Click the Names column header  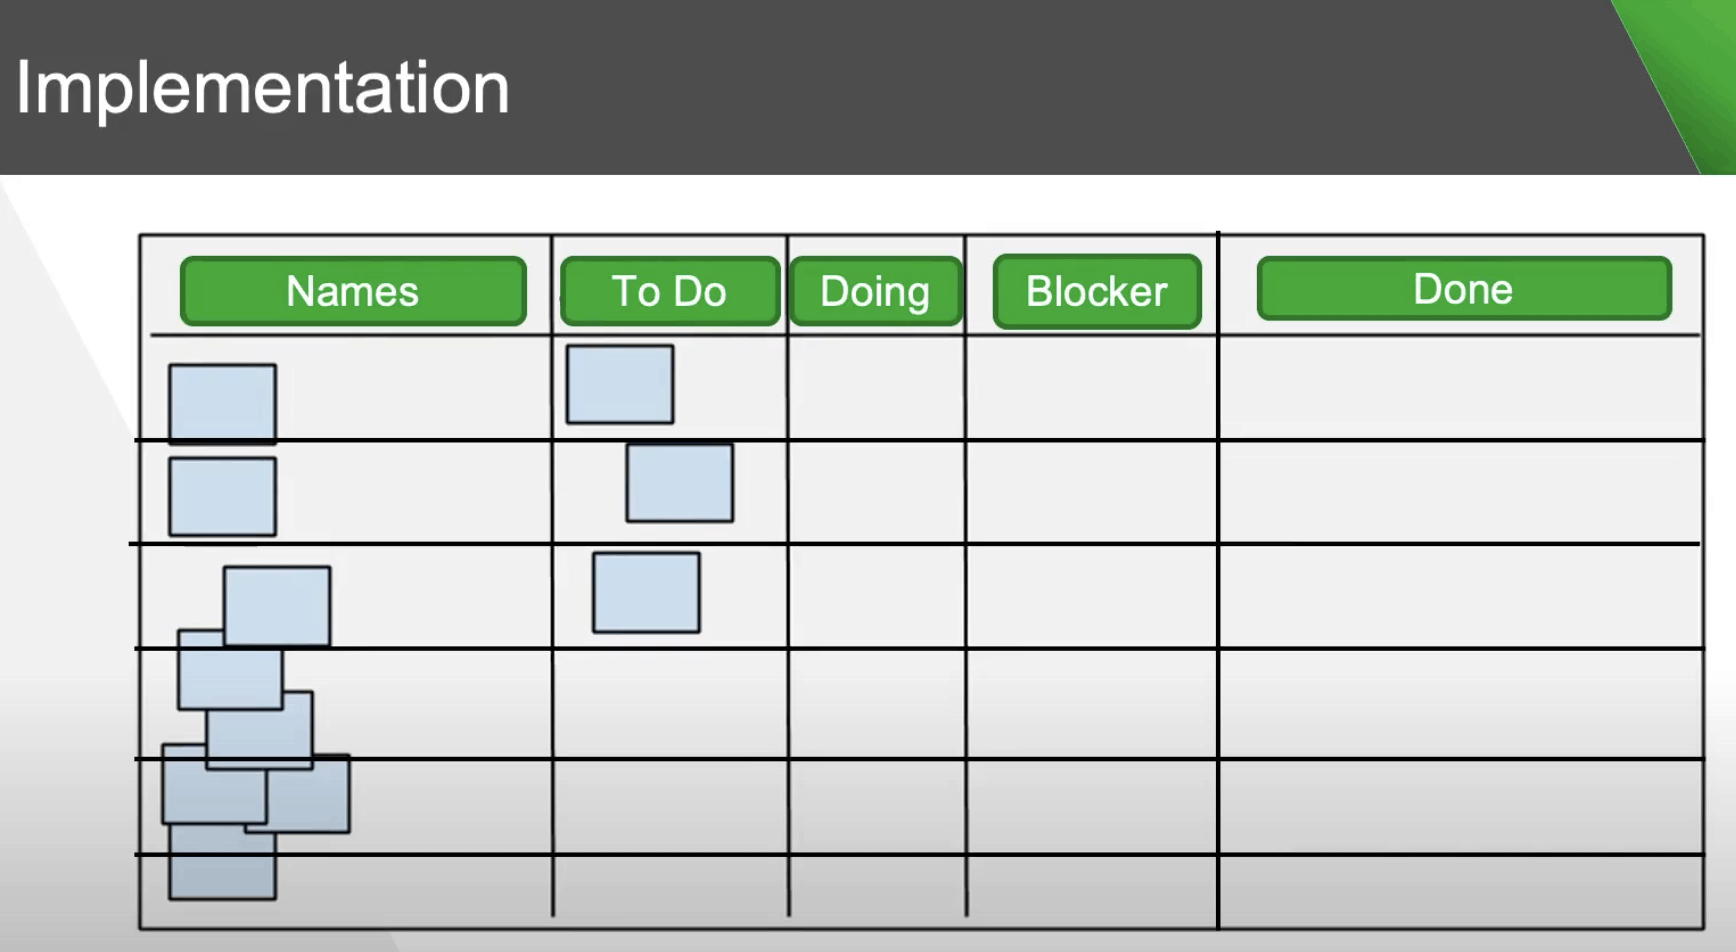point(353,291)
